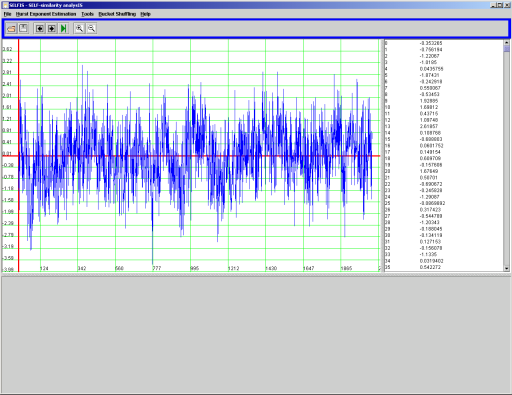Open the Hurst Exponent Estimation menu

pyautogui.click(x=46, y=14)
